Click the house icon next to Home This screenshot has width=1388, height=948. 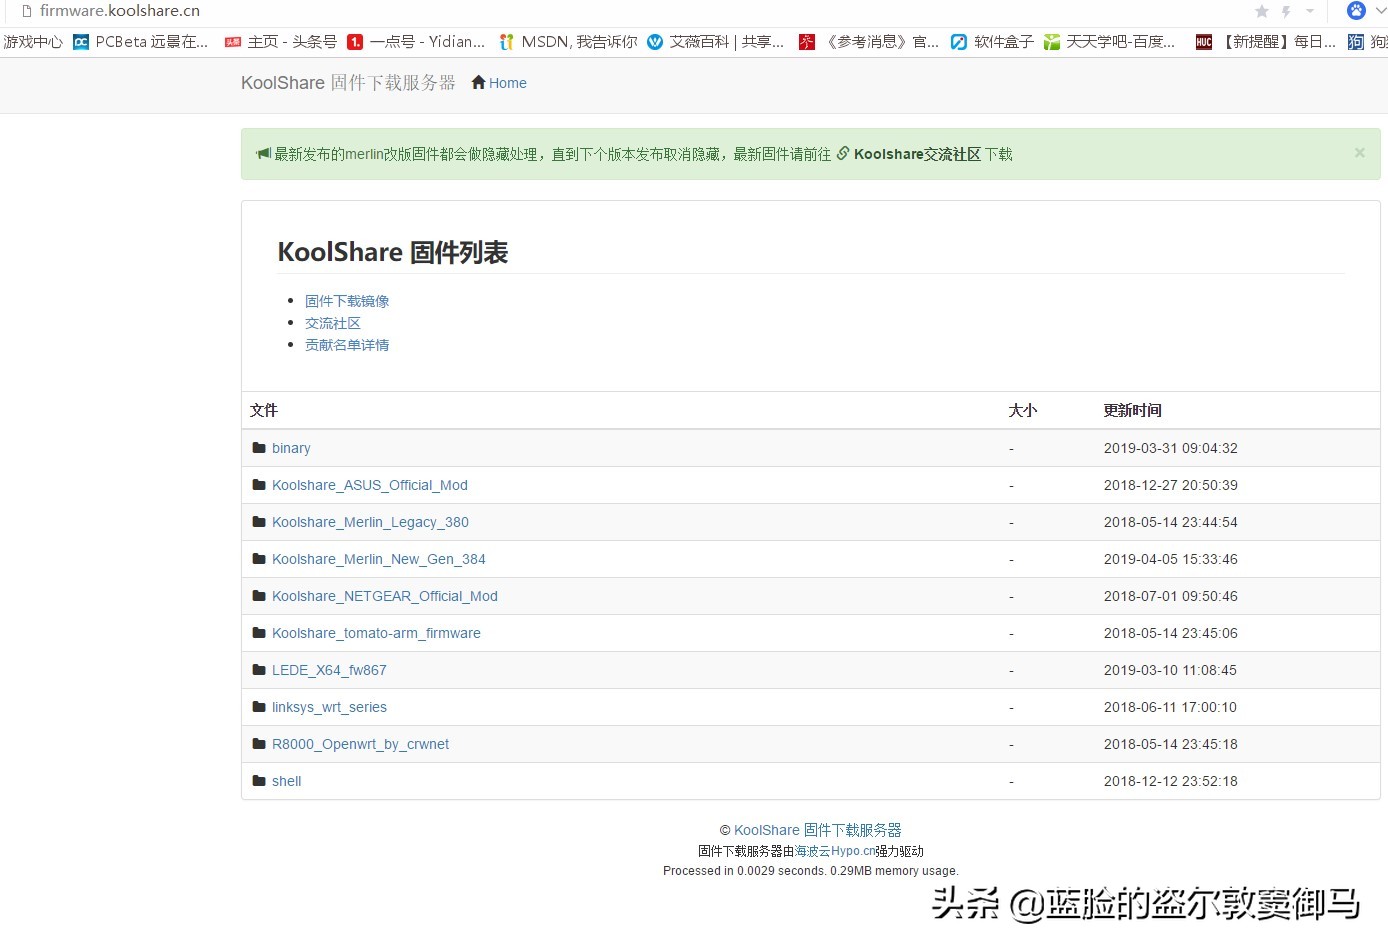pos(479,82)
